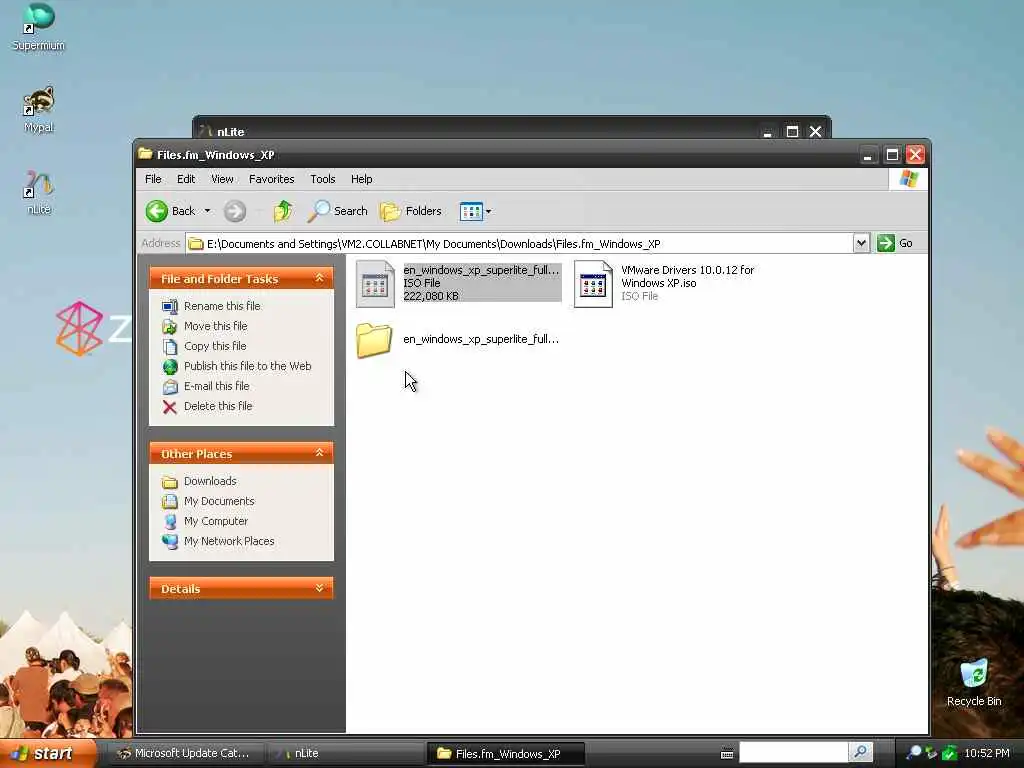1024x768 pixels.
Task: Select the en_windows_xp_superlite_full ISO file icon
Action: [x=376, y=283]
